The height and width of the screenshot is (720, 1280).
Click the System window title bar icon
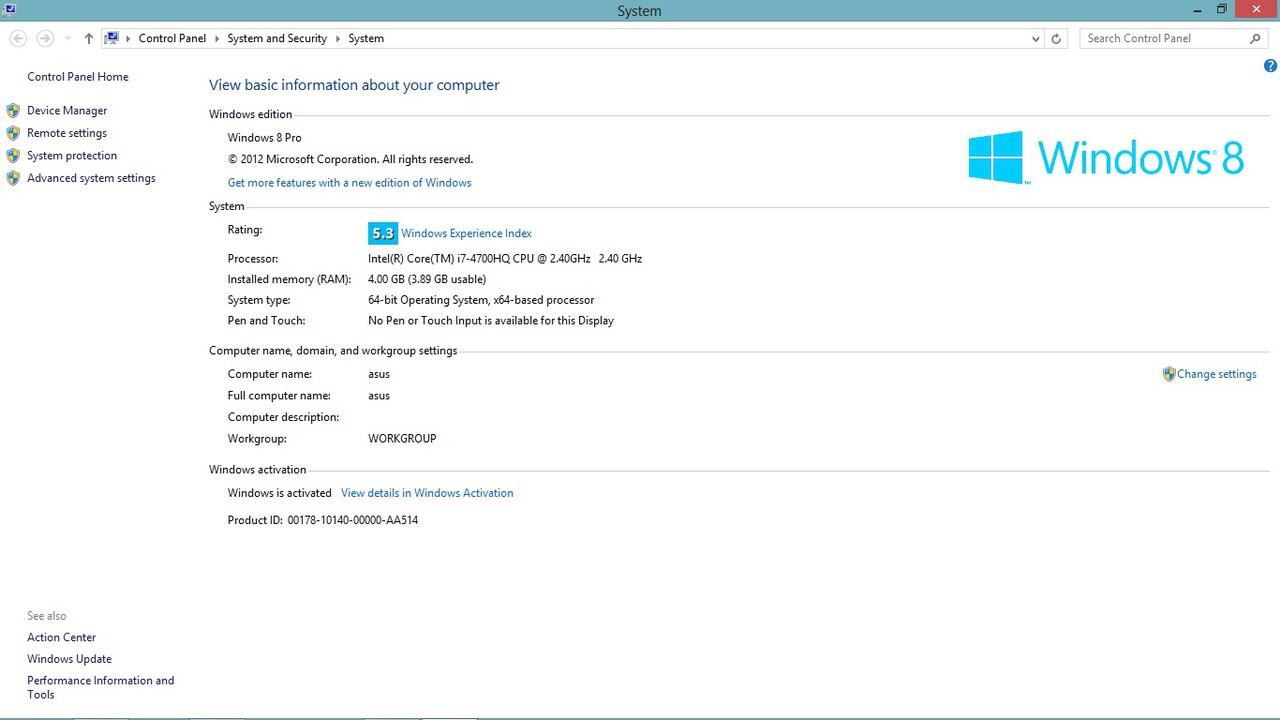coord(9,9)
